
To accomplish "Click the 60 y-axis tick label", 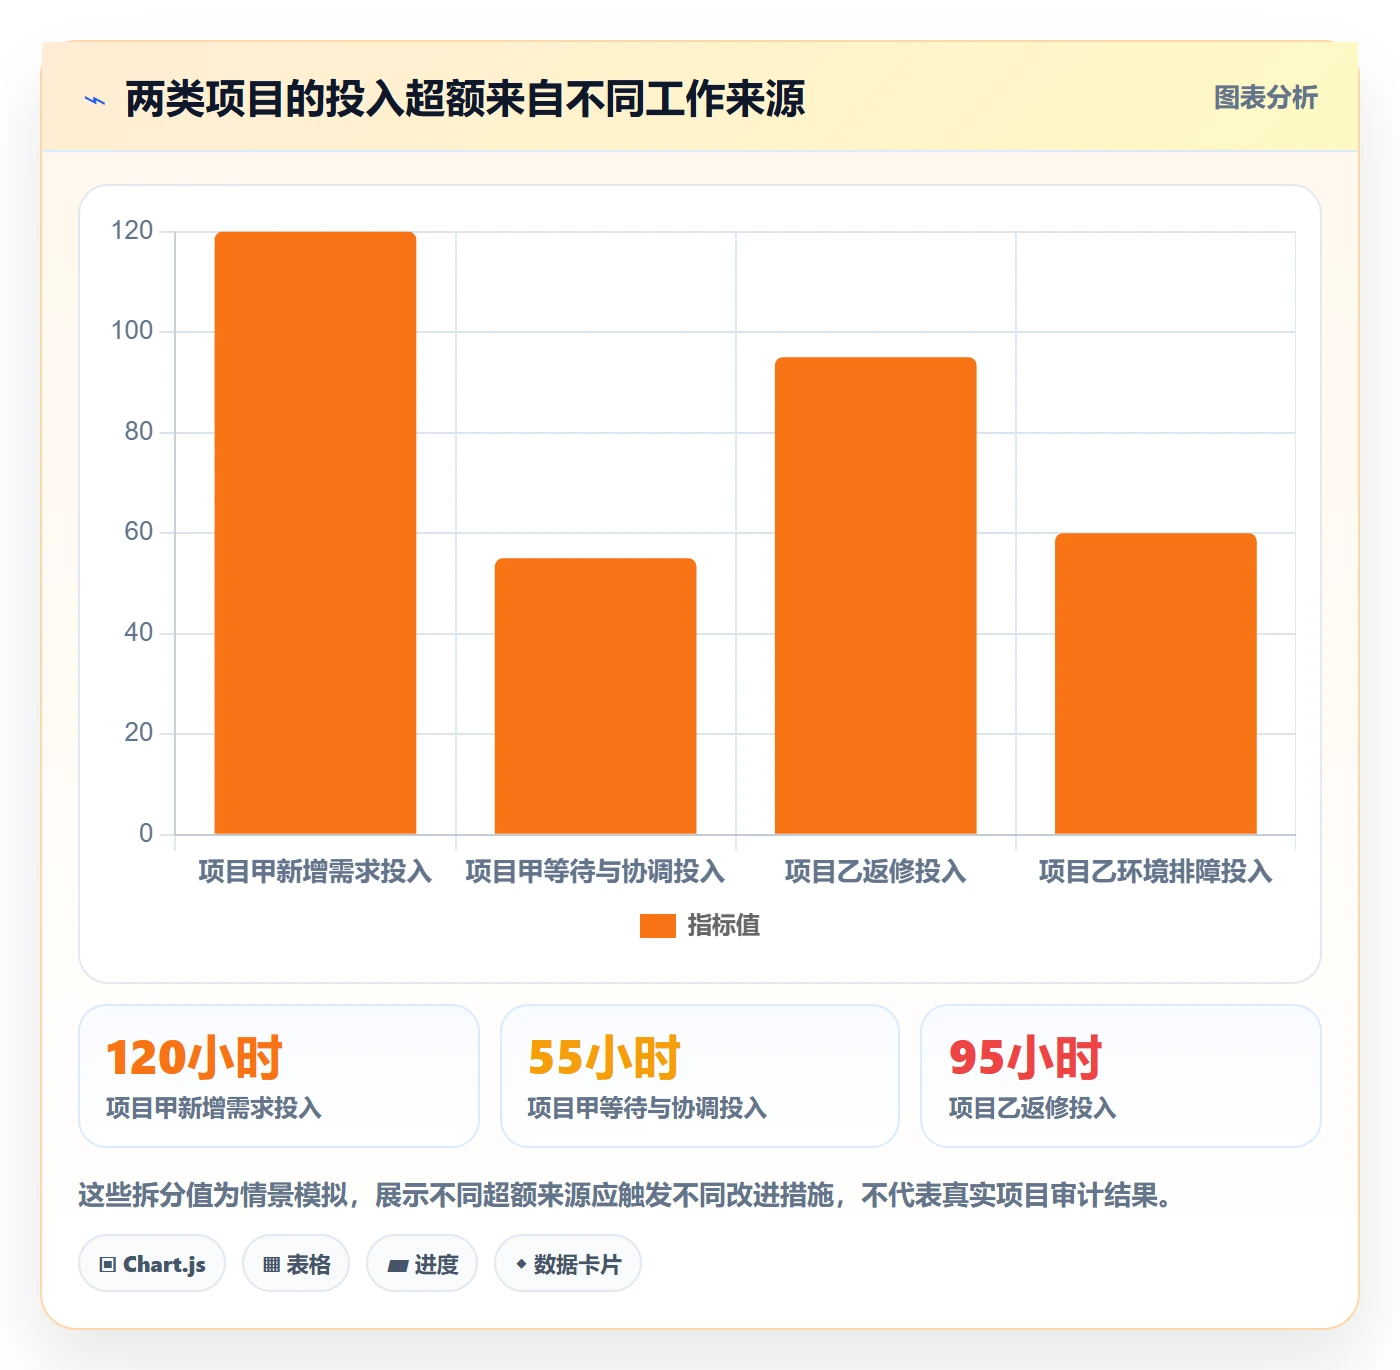I will pos(139,532).
